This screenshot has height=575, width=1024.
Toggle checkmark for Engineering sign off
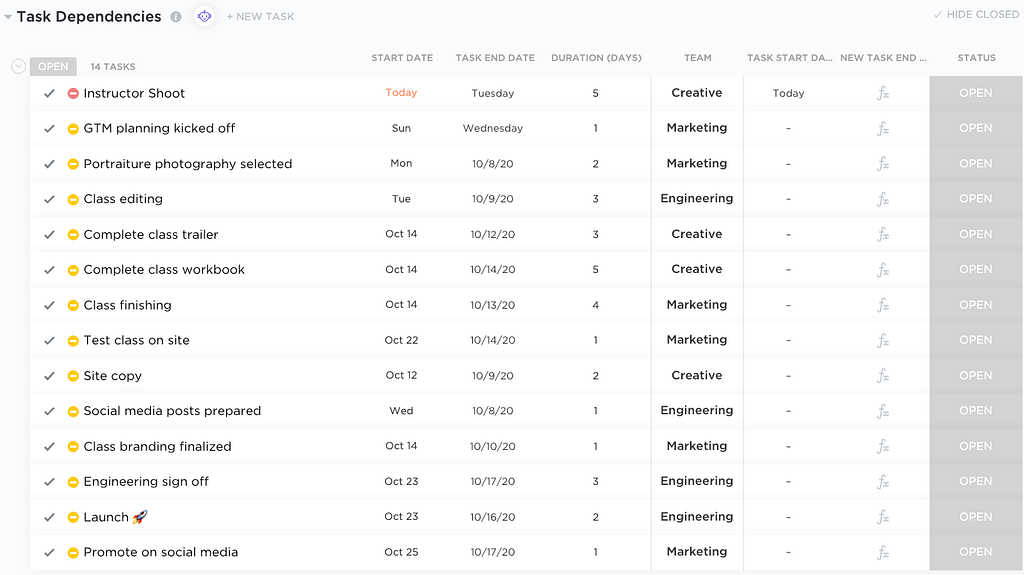pos(49,482)
